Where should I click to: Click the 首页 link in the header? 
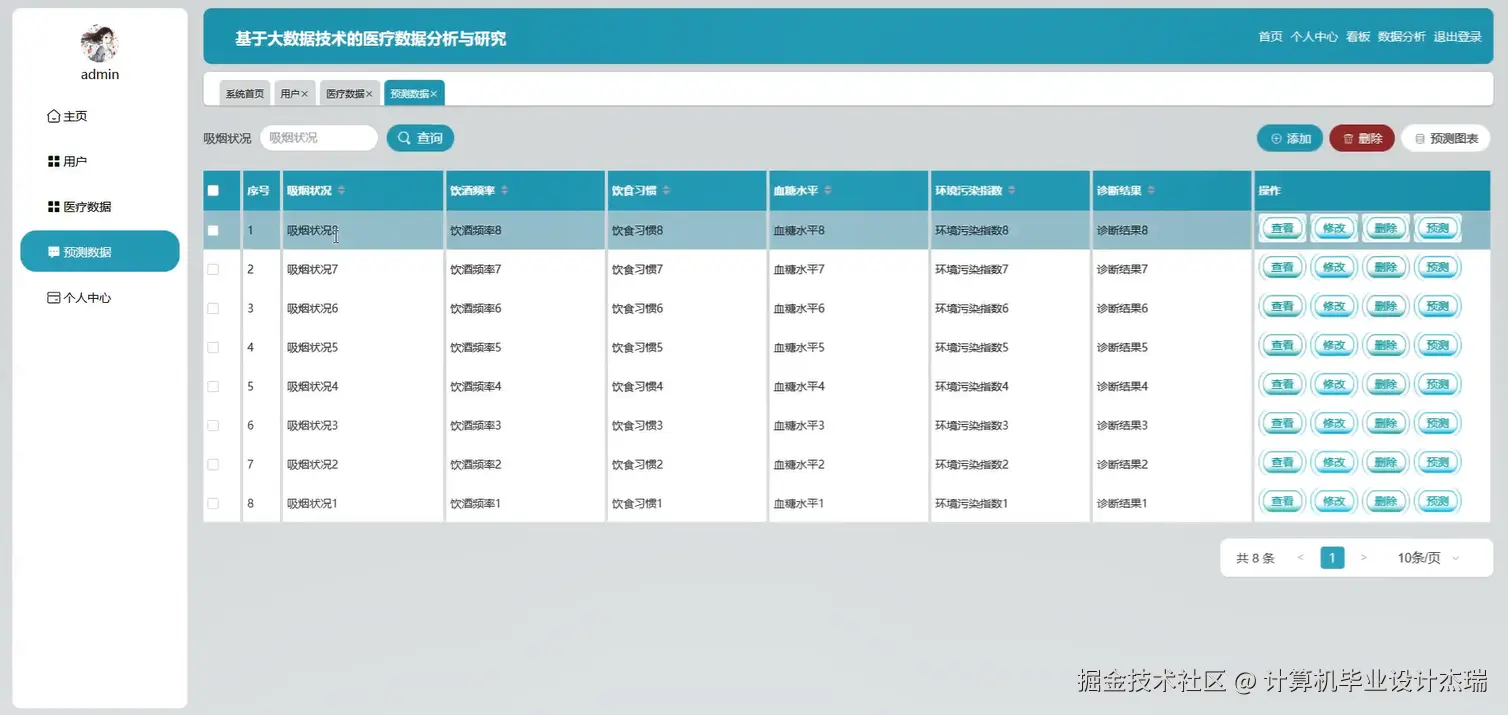[x=1270, y=37]
